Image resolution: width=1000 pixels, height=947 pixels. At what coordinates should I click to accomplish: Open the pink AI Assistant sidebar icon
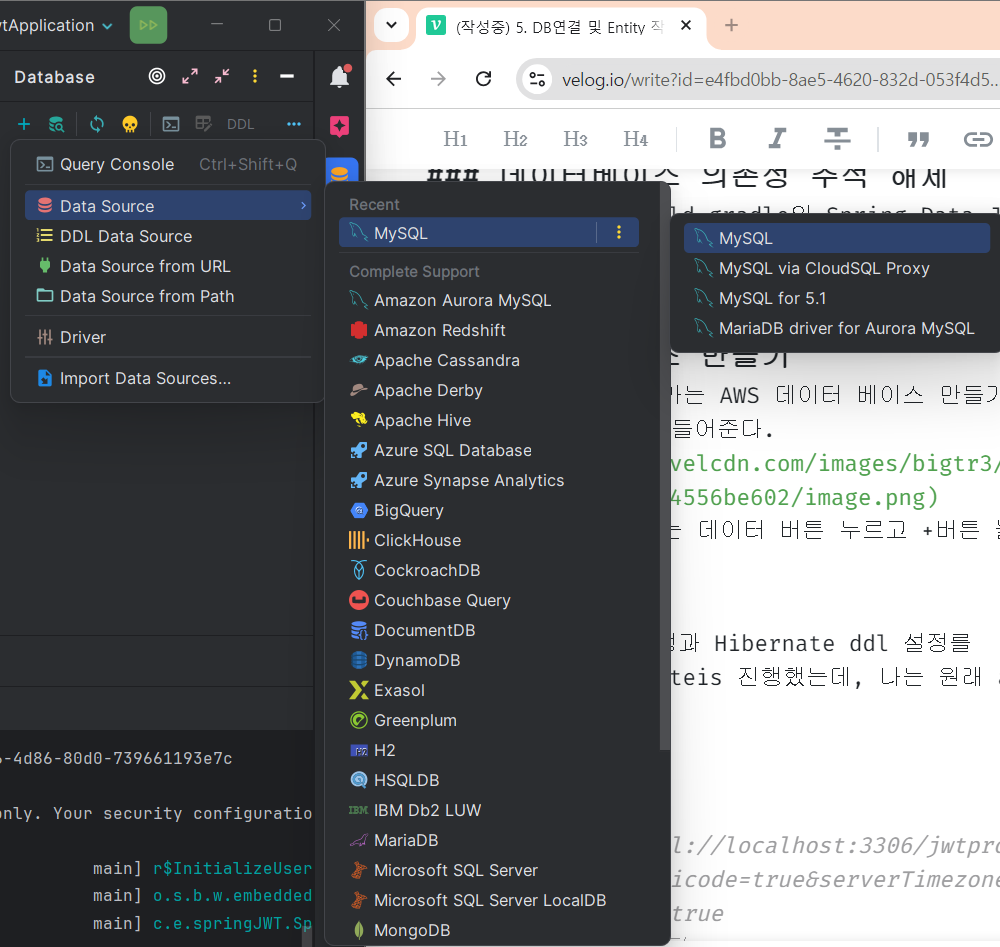click(340, 126)
